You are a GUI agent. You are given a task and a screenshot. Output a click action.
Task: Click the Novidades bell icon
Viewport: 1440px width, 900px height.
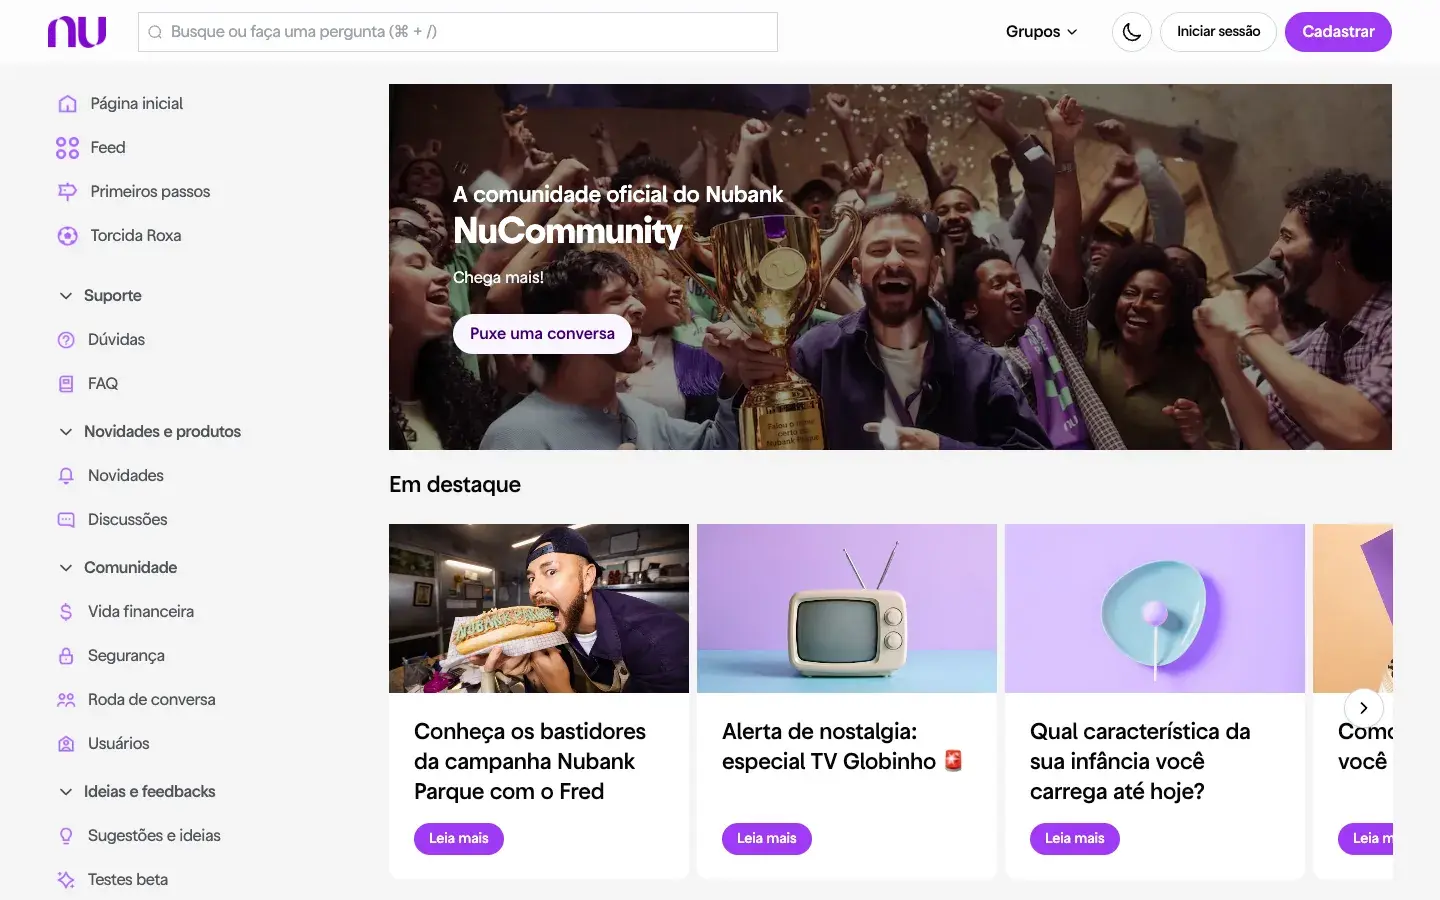[x=66, y=476]
